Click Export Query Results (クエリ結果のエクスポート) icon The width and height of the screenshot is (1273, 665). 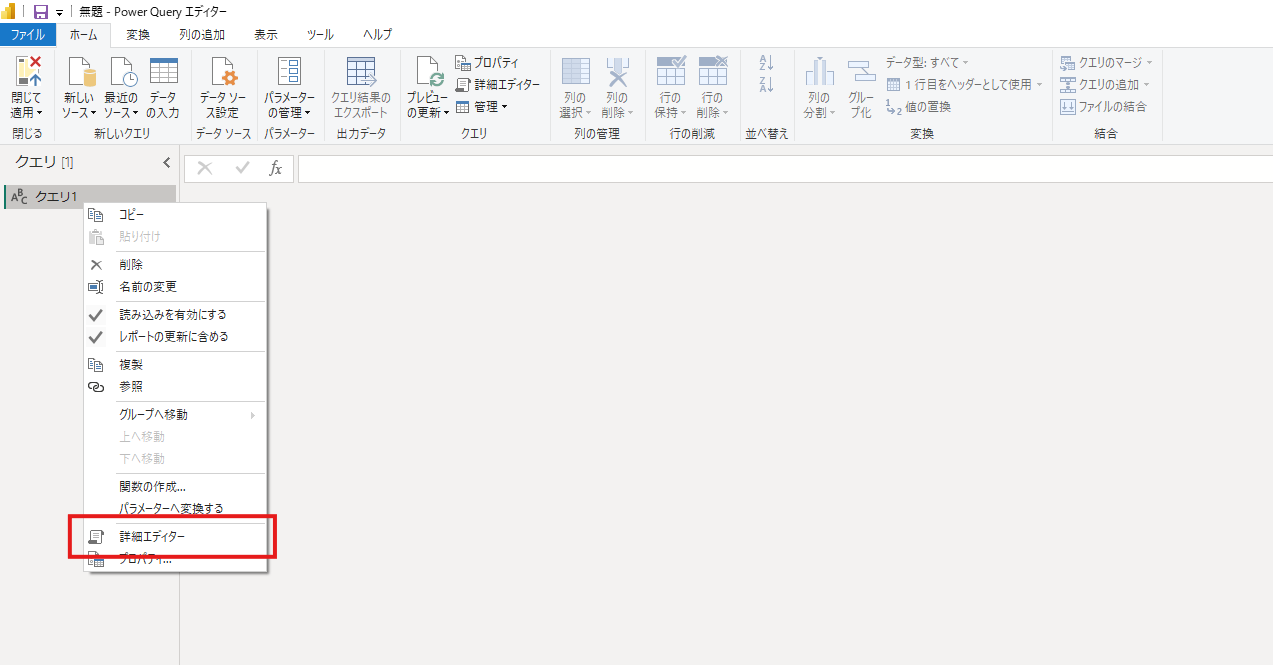(360, 73)
